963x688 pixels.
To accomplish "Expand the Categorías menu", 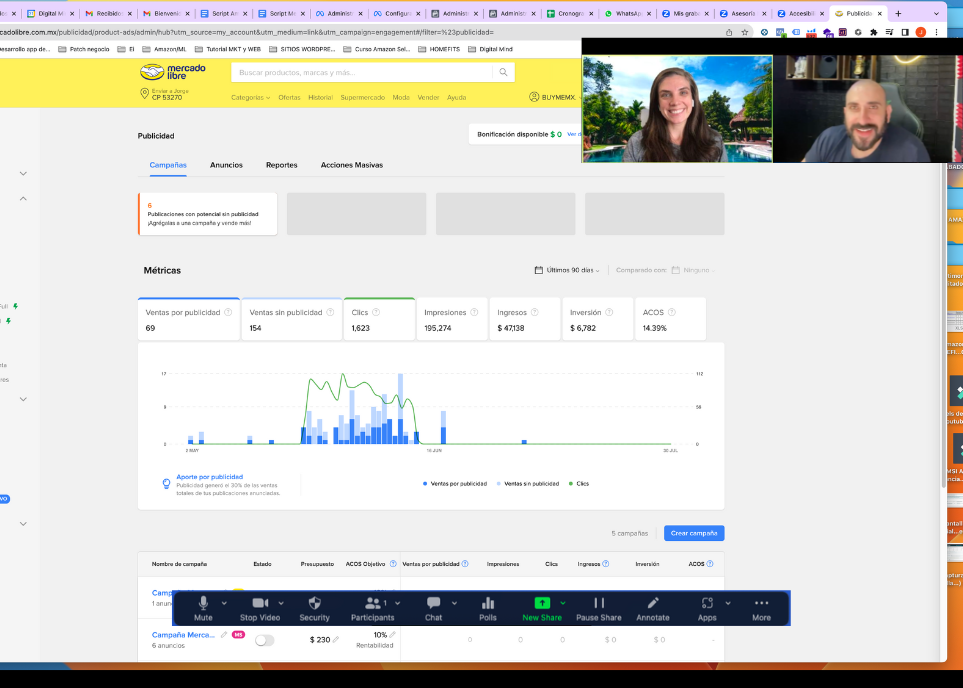I will (251, 97).
